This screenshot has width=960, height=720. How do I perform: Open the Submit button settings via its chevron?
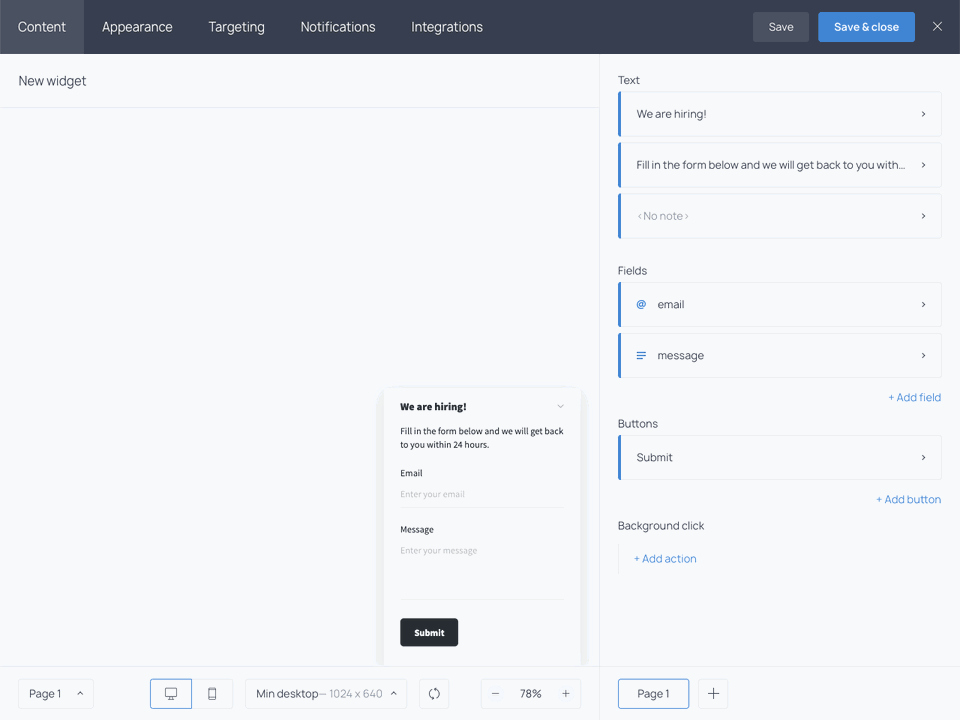tap(922, 457)
